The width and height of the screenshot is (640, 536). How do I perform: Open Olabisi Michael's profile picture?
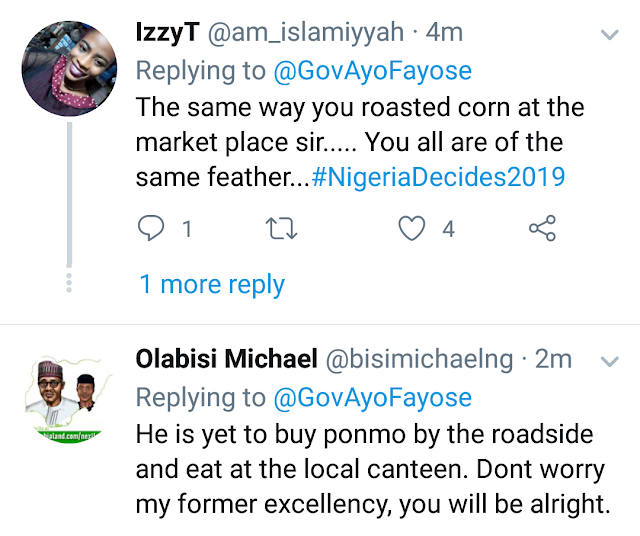(x=67, y=397)
